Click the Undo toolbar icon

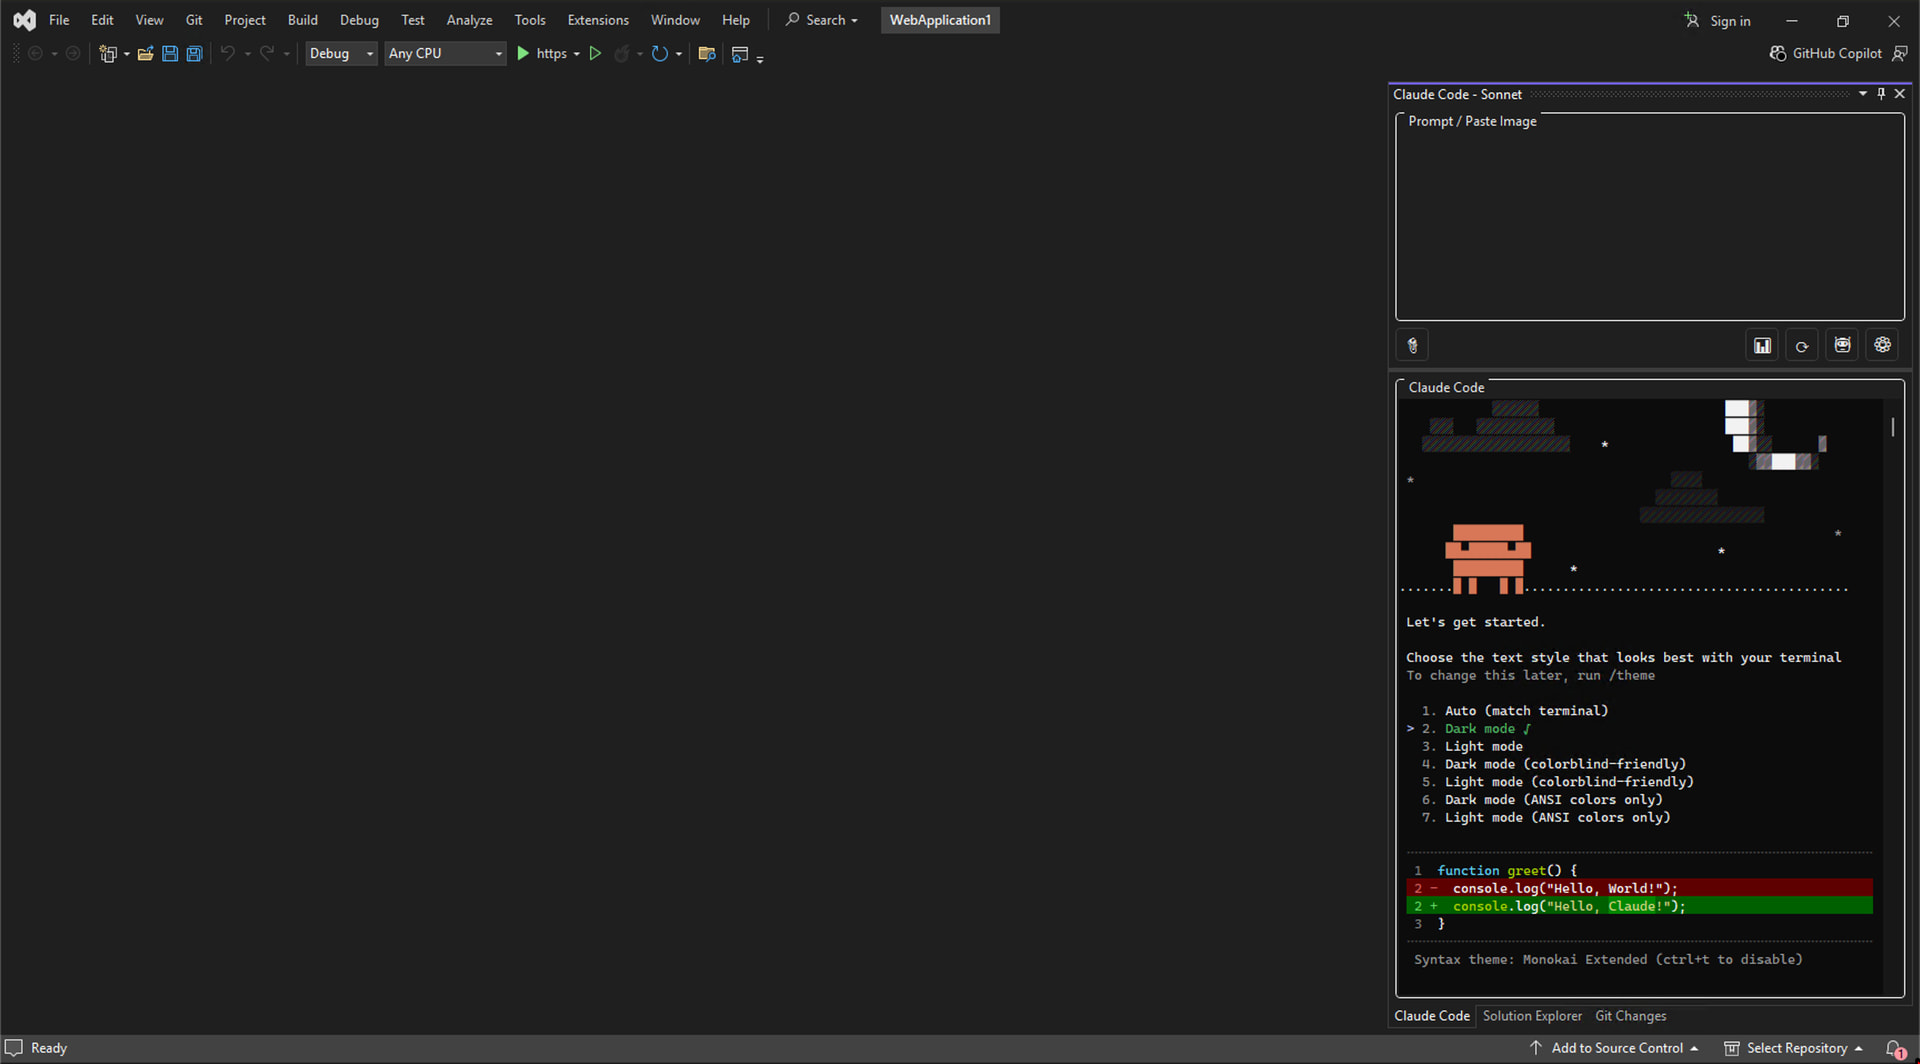tap(228, 54)
